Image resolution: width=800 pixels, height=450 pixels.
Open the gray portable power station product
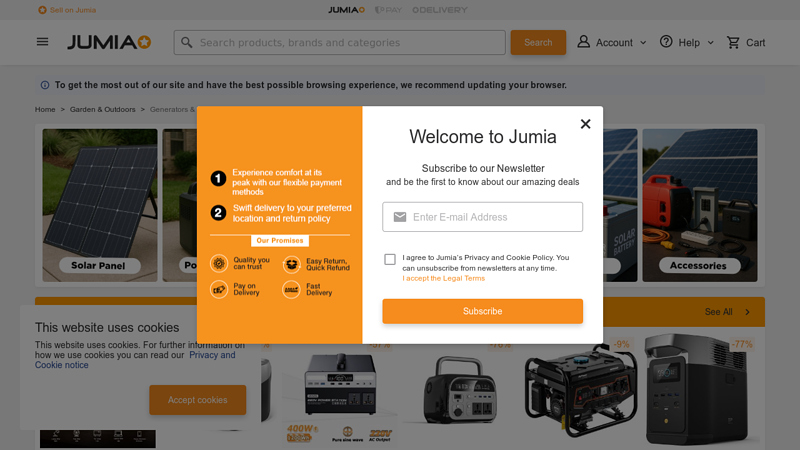point(460,390)
